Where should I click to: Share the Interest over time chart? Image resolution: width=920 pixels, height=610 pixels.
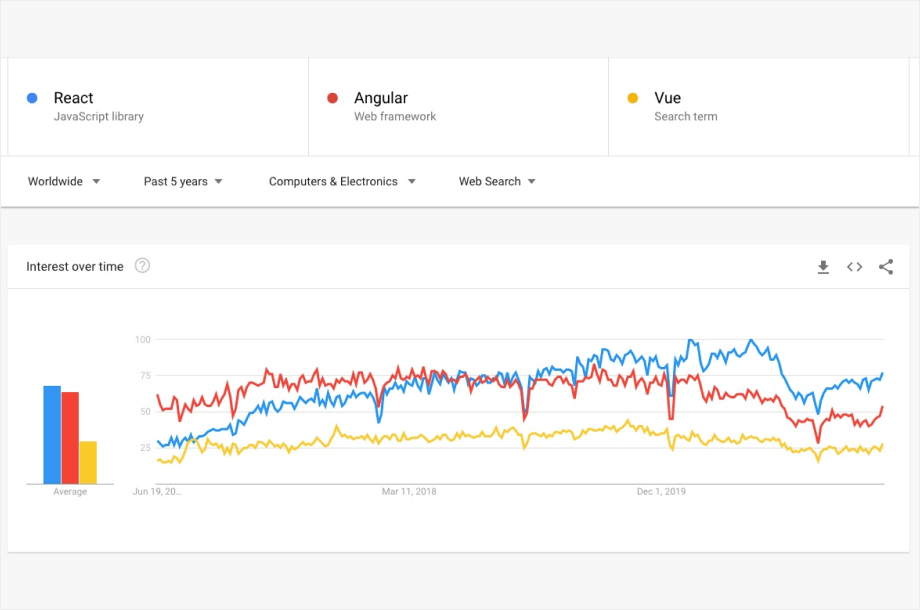click(886, 267)
